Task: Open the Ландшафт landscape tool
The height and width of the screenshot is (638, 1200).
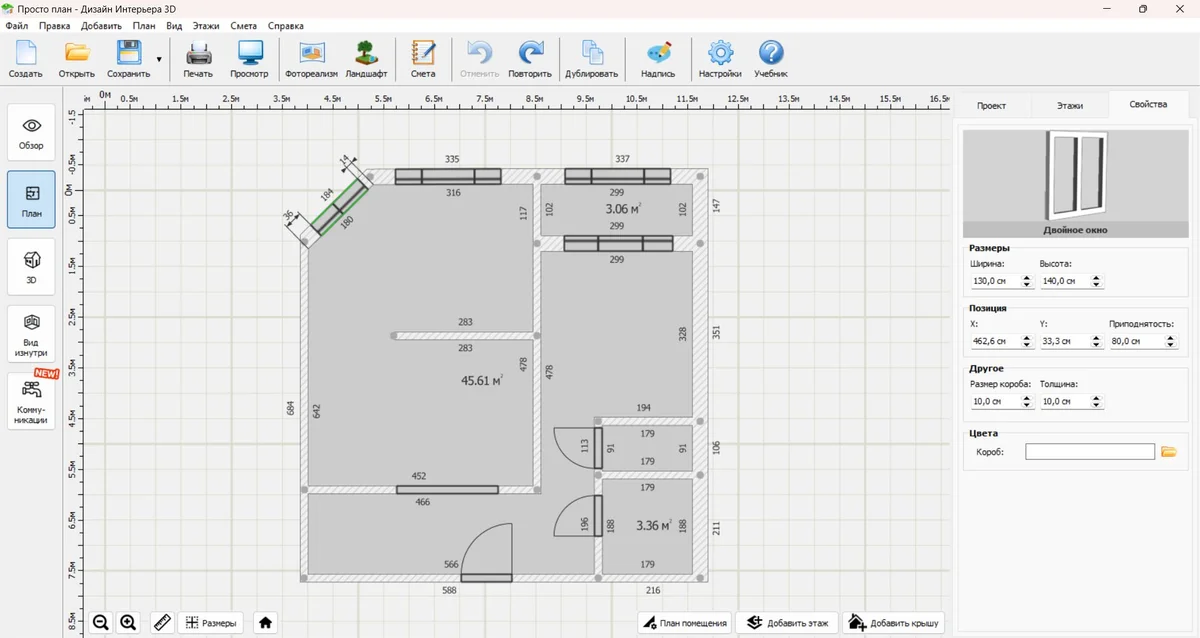Action: [366, 59]
